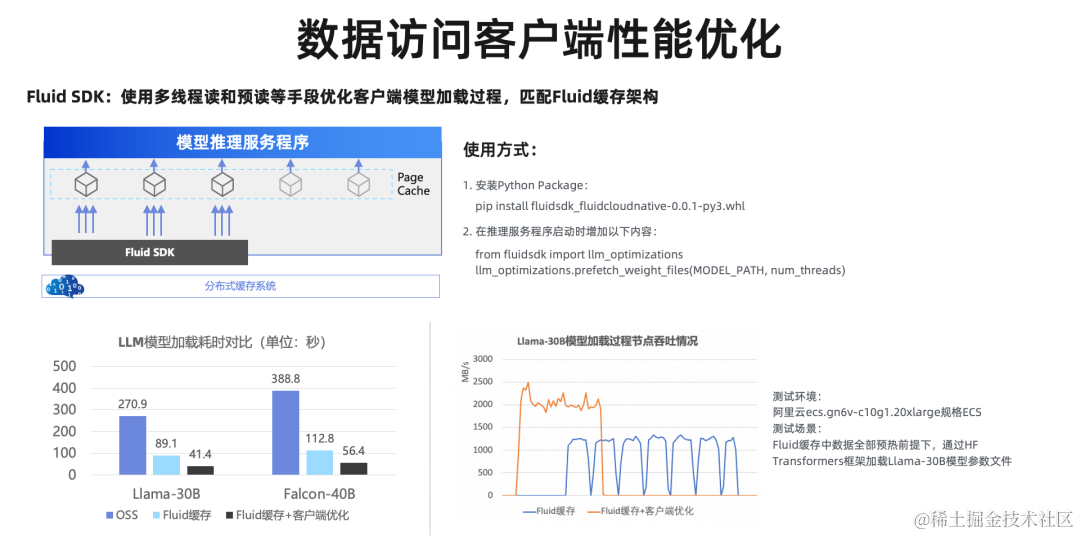Click the slide title 数据访问客户端性能优化
This screenshot has width=1080, height=536.
point(539,39)
